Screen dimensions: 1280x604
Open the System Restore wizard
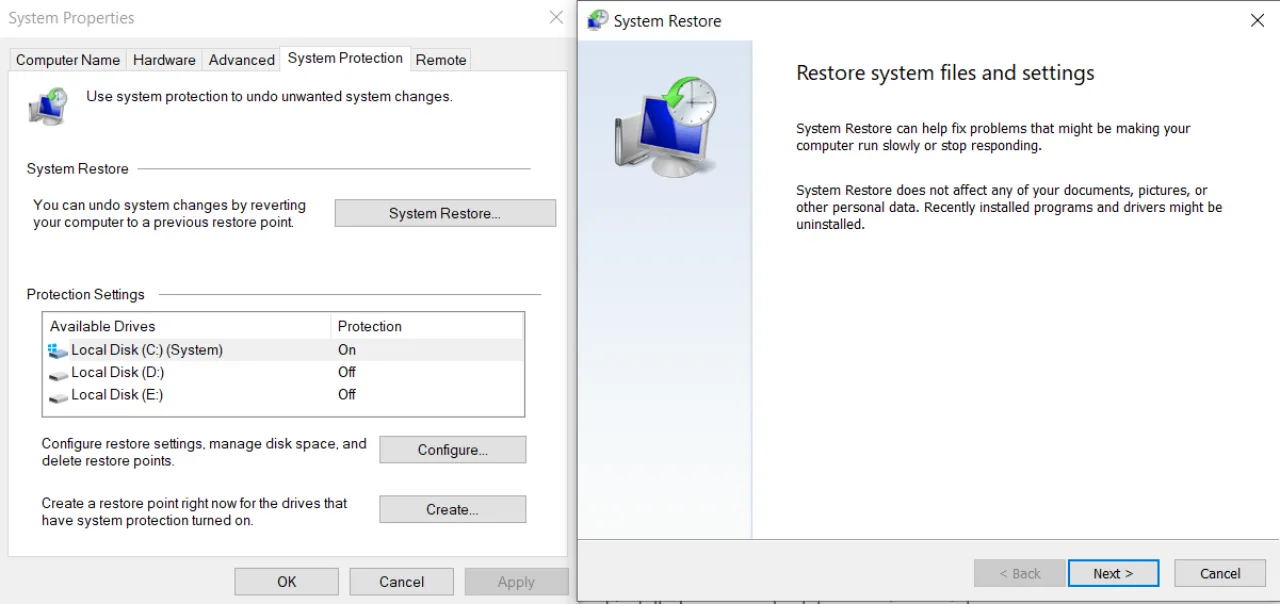click(444, 212)
